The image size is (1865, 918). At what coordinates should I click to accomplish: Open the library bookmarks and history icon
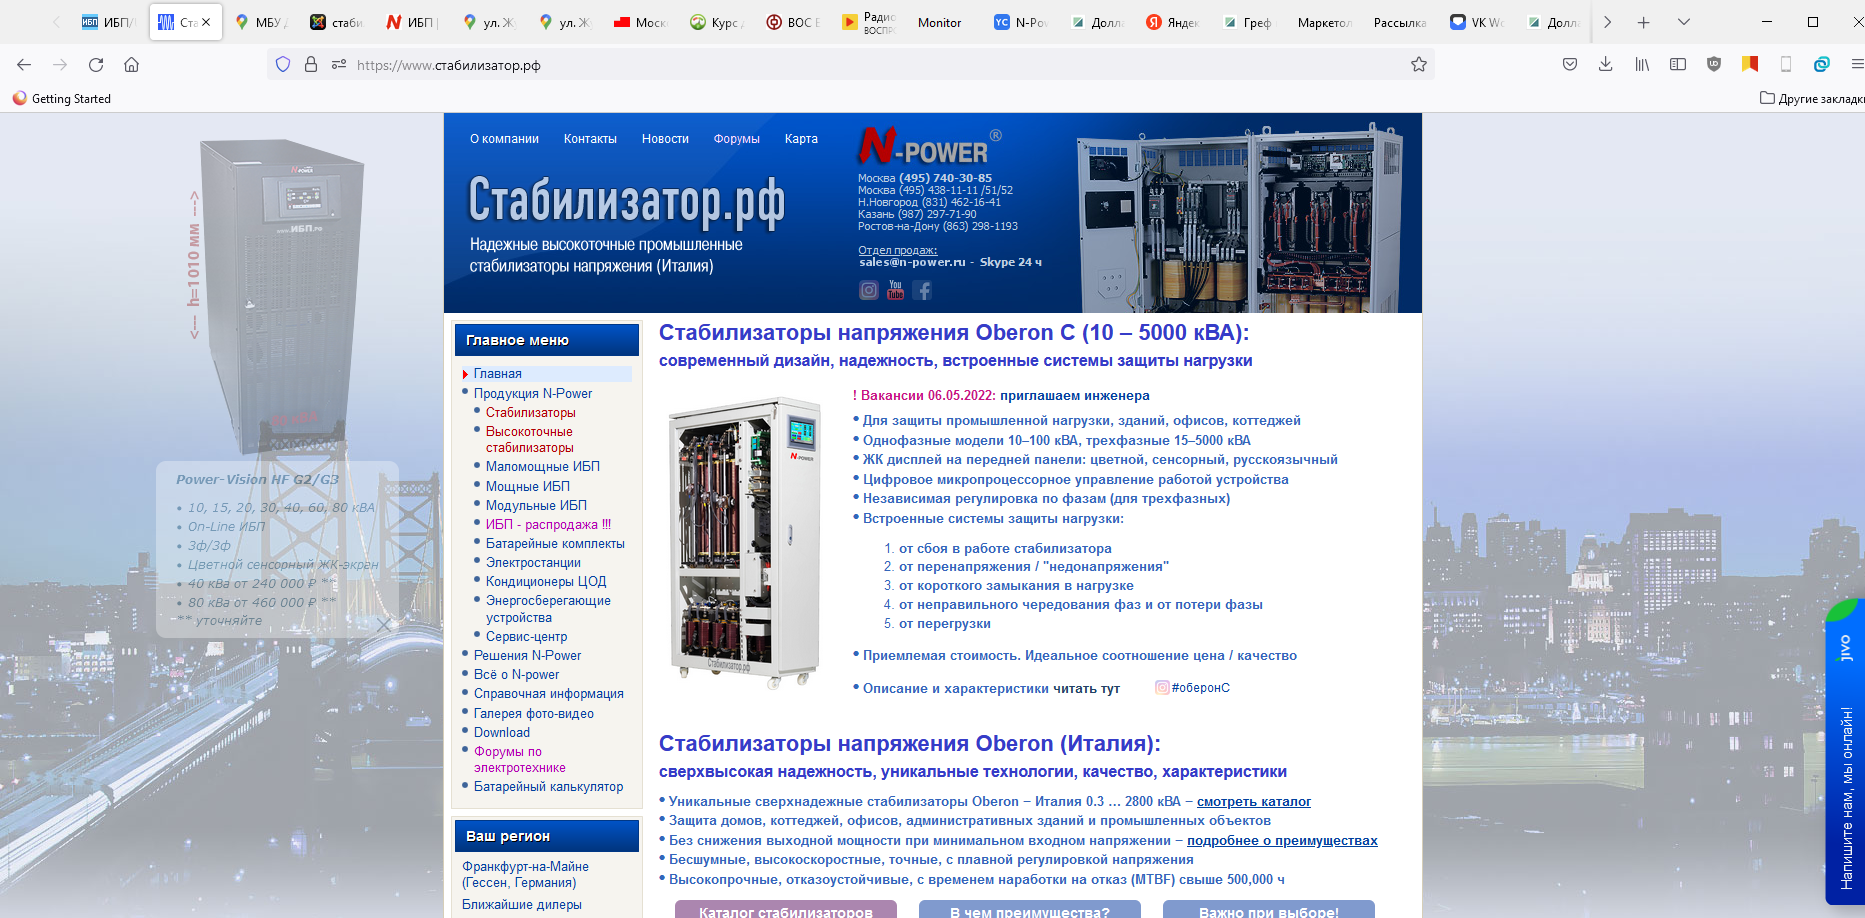[x=1642, y=65]
